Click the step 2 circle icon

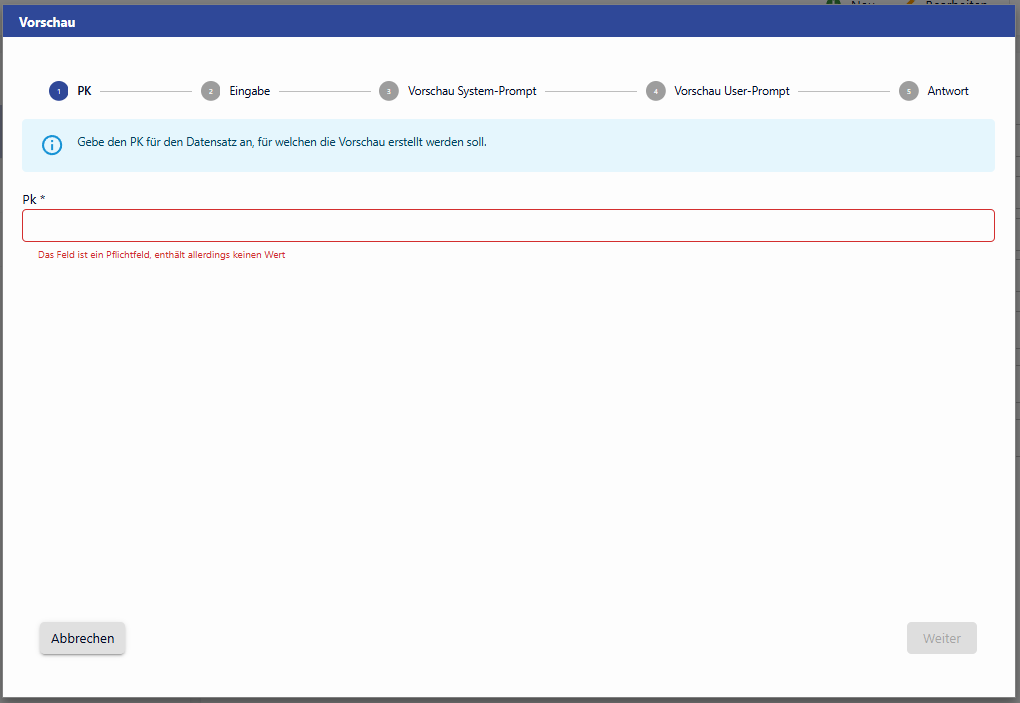210,91
